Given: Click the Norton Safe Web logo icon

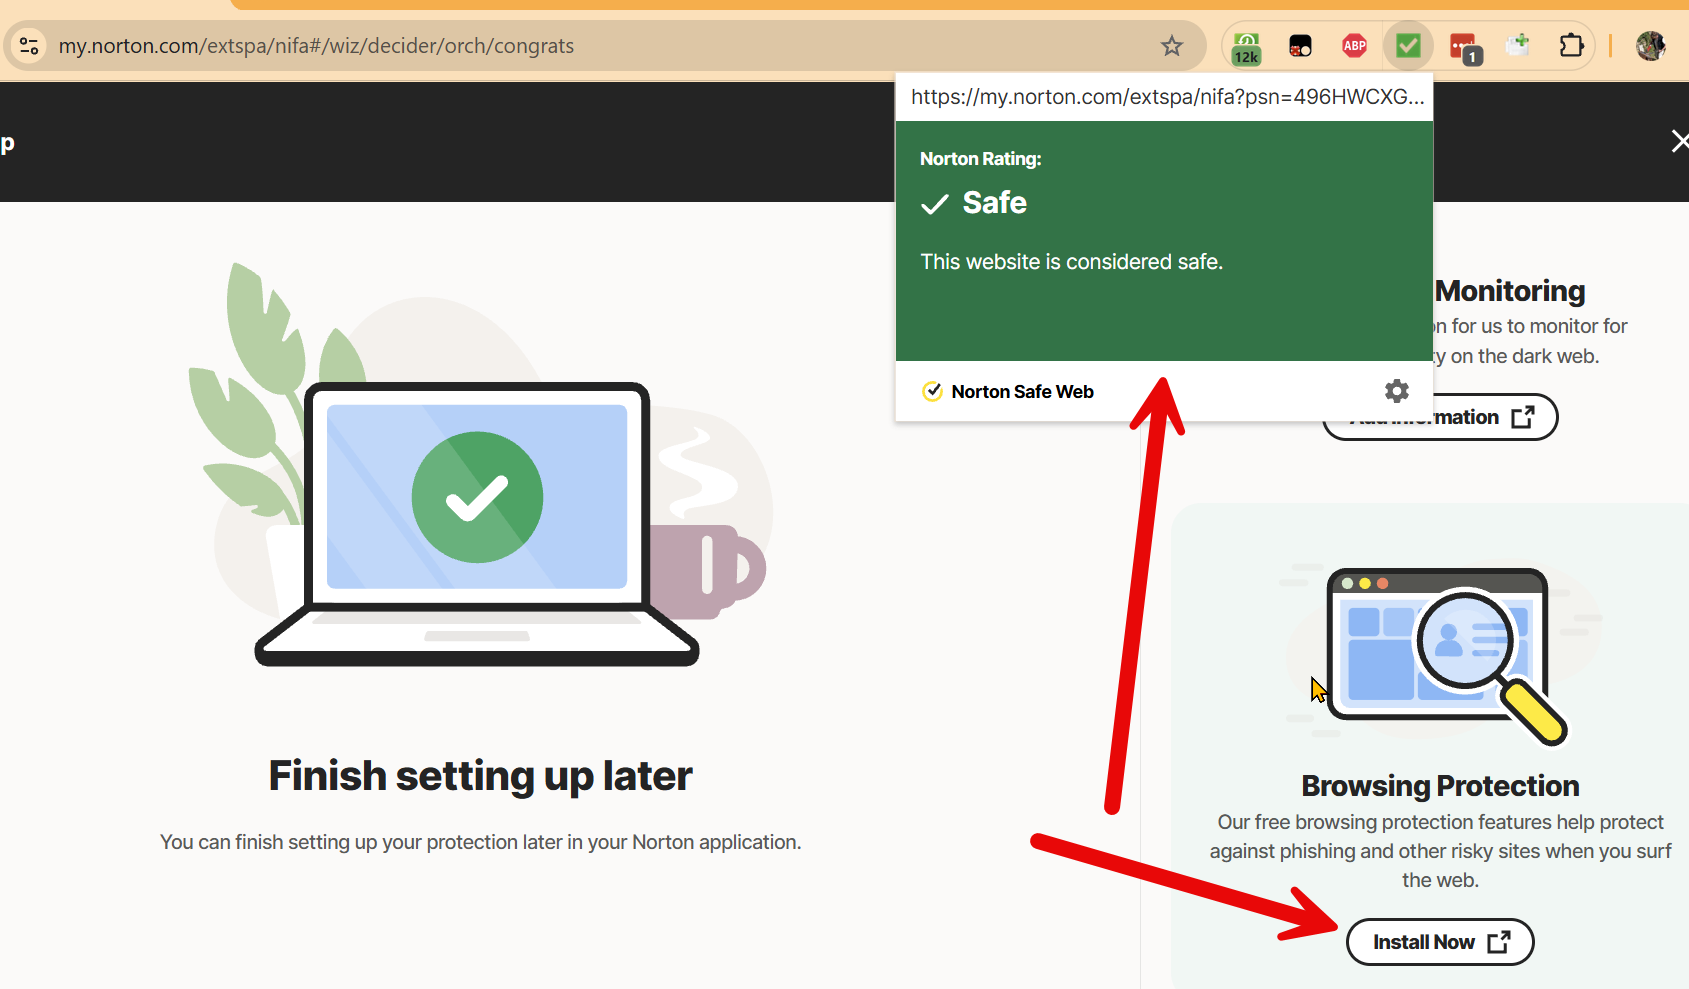Looking at the screenshot, I should point(932,391).
